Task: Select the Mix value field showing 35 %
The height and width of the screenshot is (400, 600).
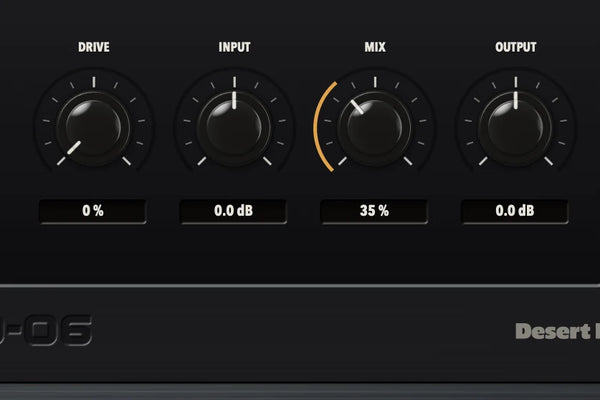Action: tap(374, 211)
